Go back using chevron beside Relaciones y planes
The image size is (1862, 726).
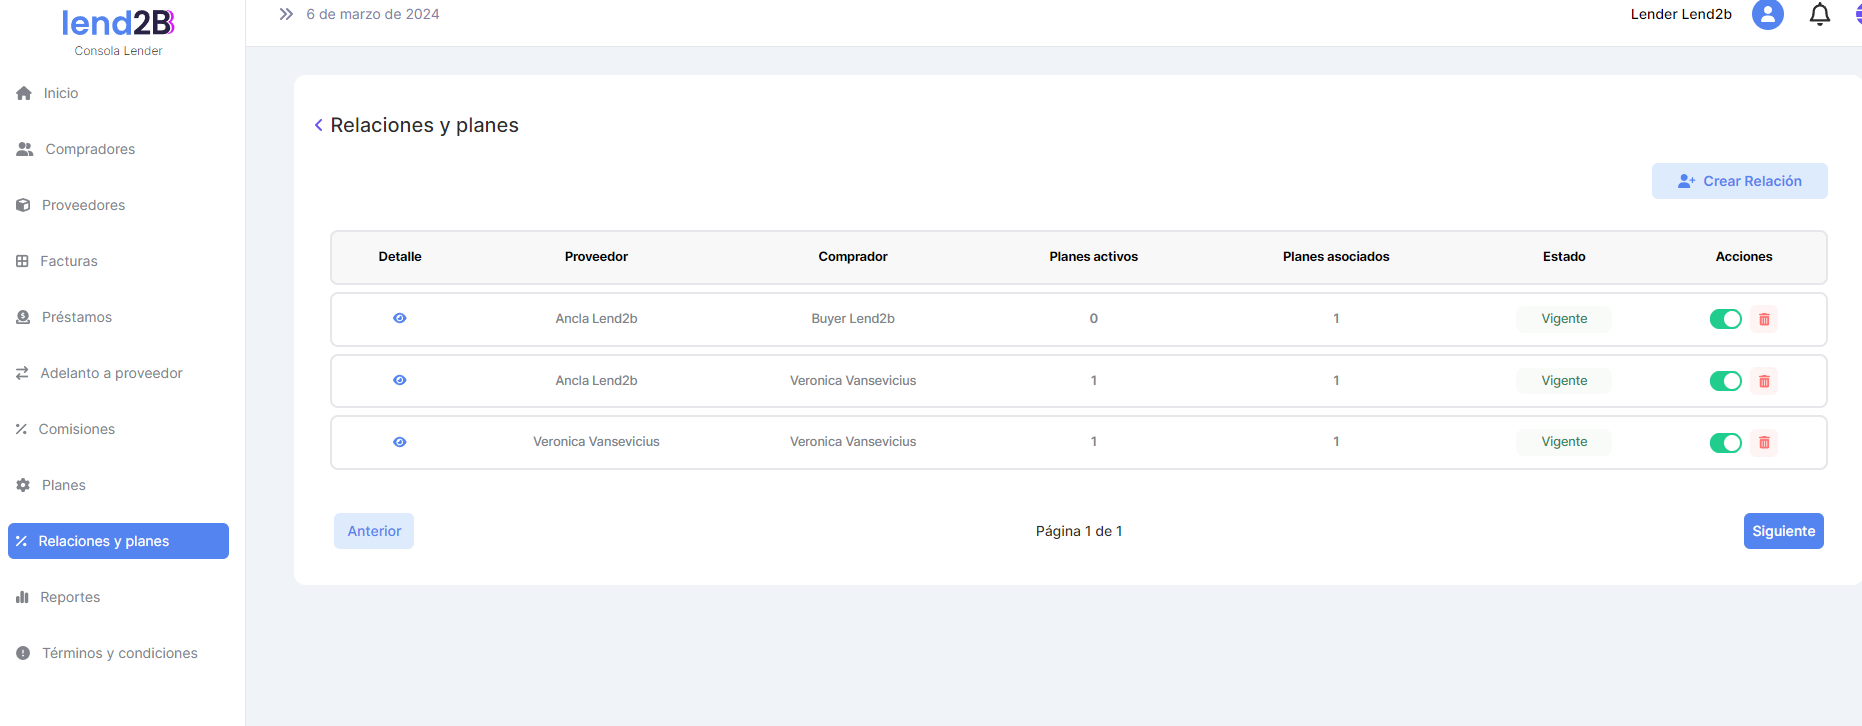point(318,125)
